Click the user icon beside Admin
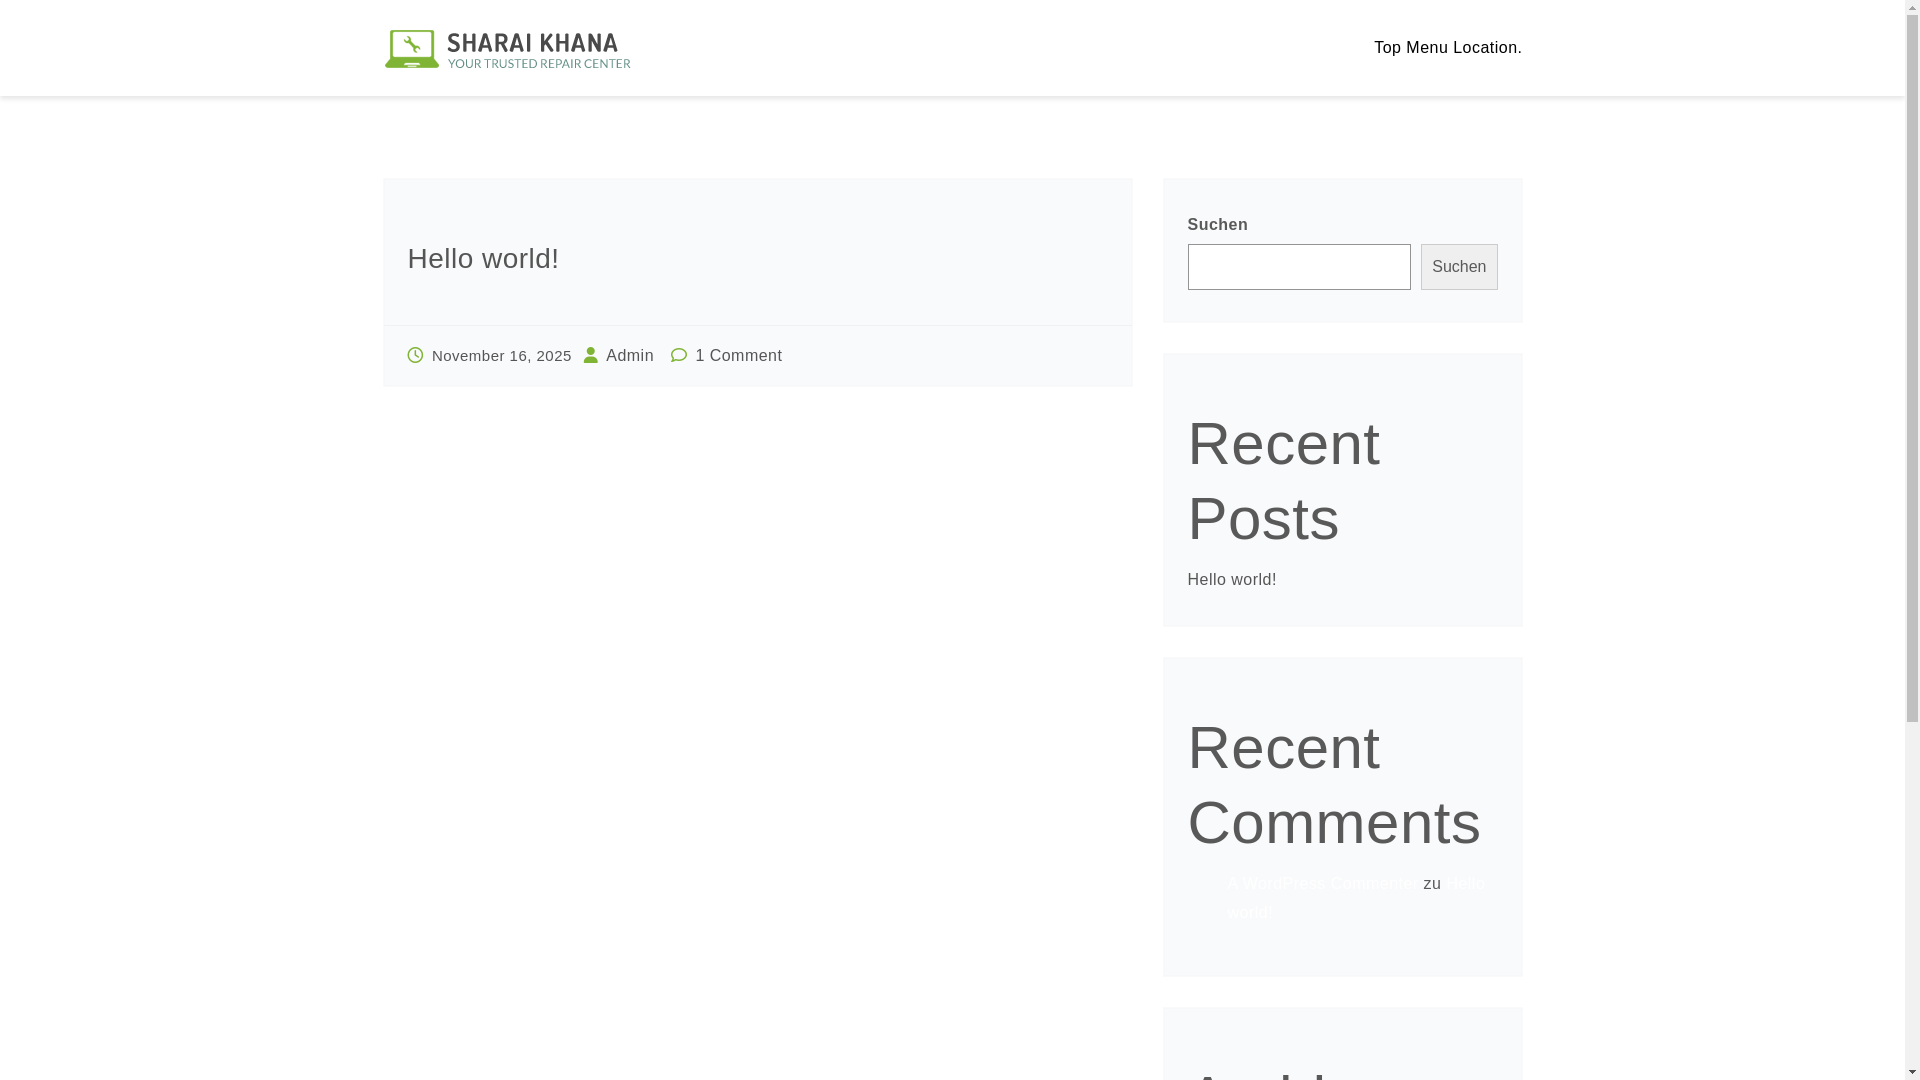The width and height of the screenshot is (1920, 1080). coord(591,355)
